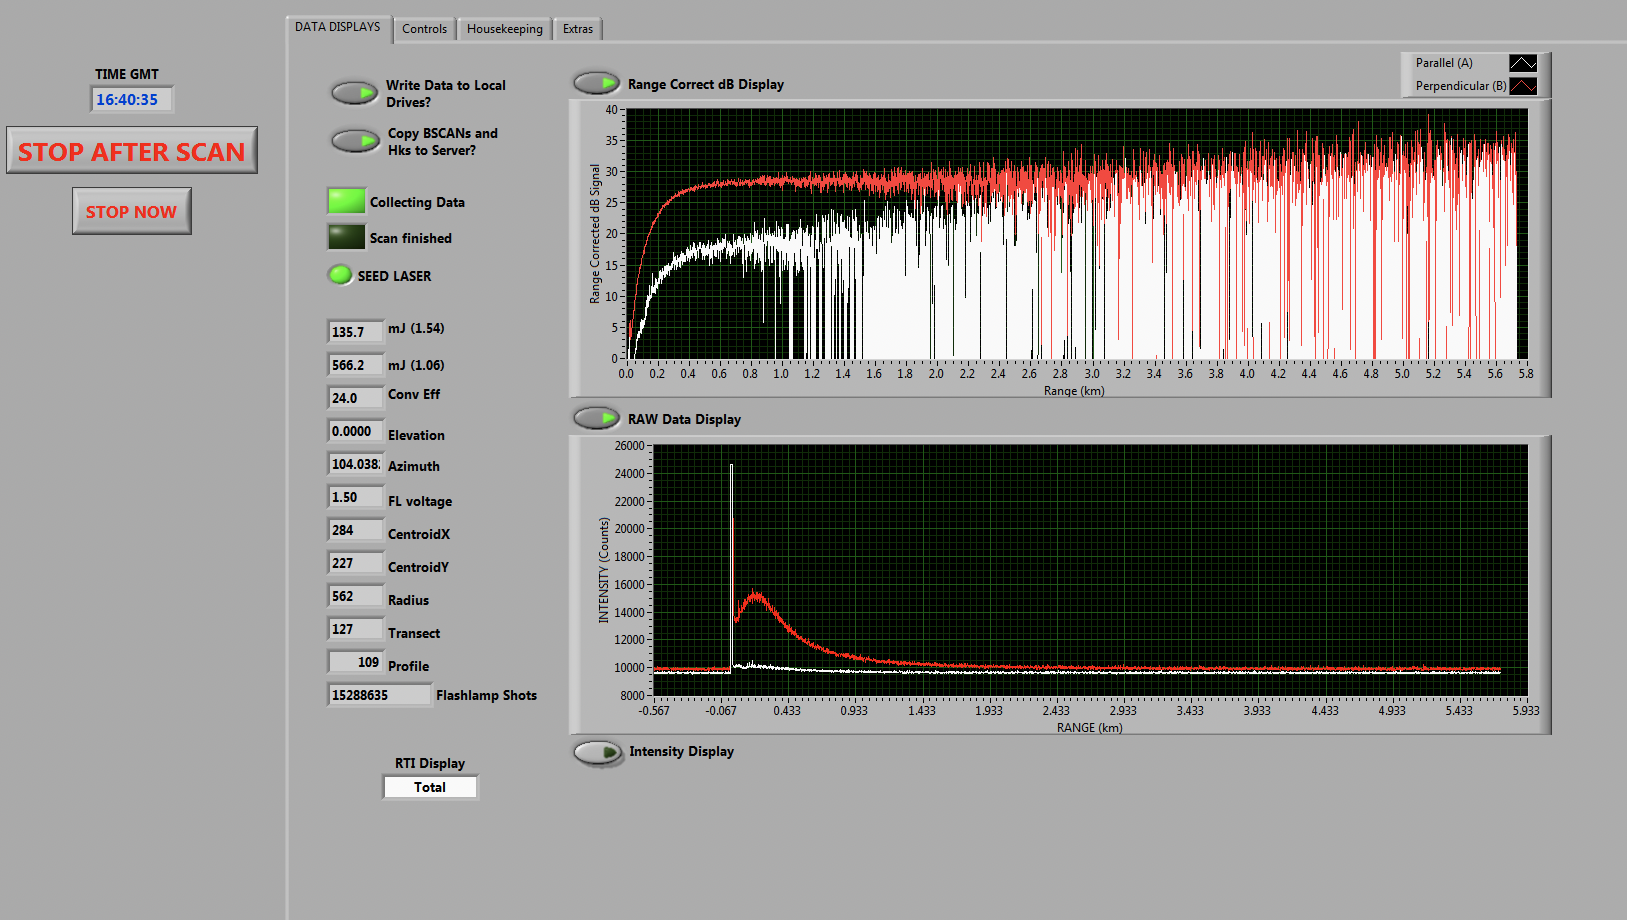The height and width of the screenshot is (920, 1627).
Task: Enable the RAW Data Display switch
Action: pos(596,417)
